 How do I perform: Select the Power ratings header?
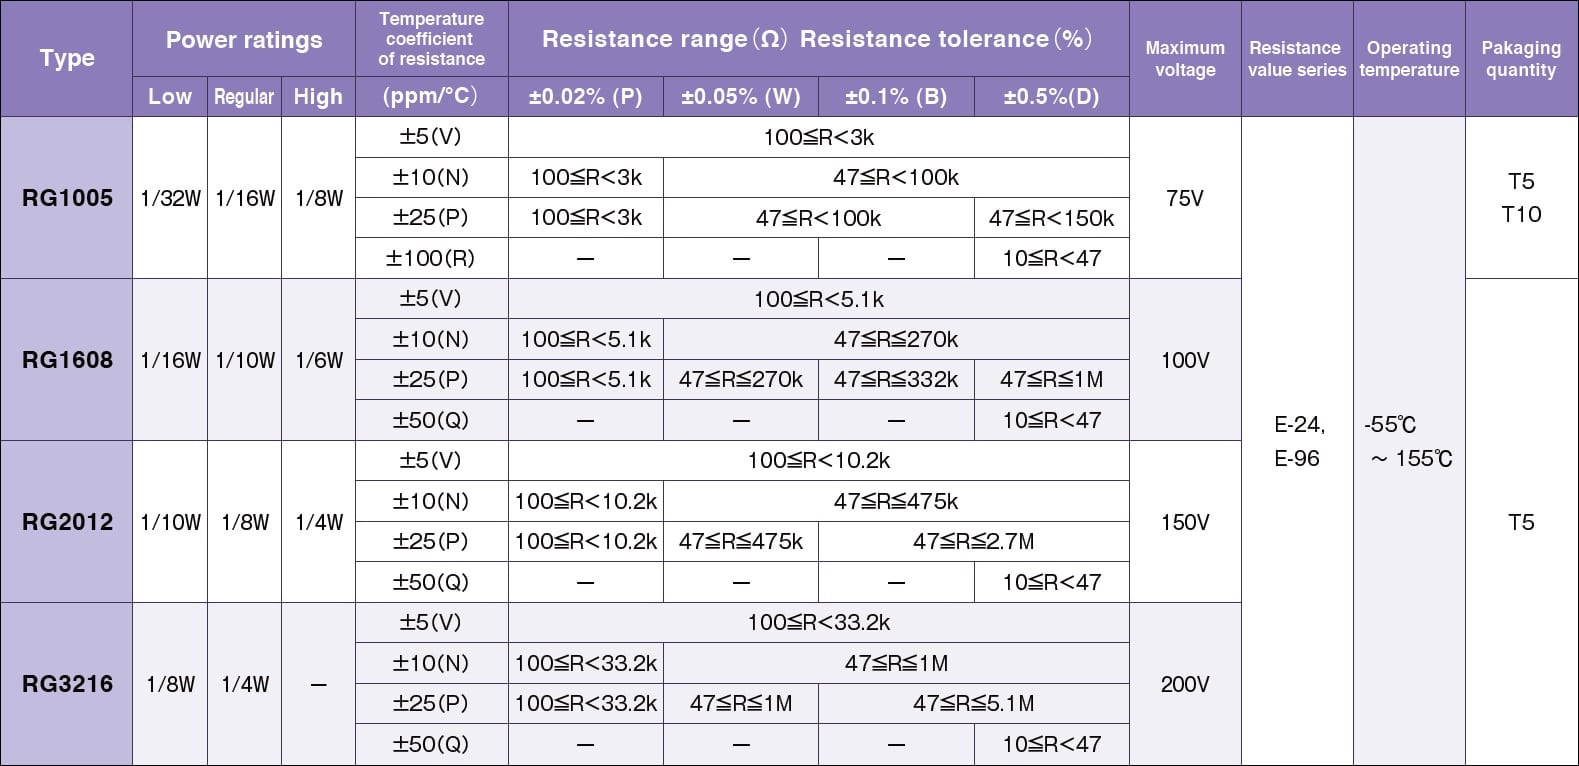(x=244, y=39)
